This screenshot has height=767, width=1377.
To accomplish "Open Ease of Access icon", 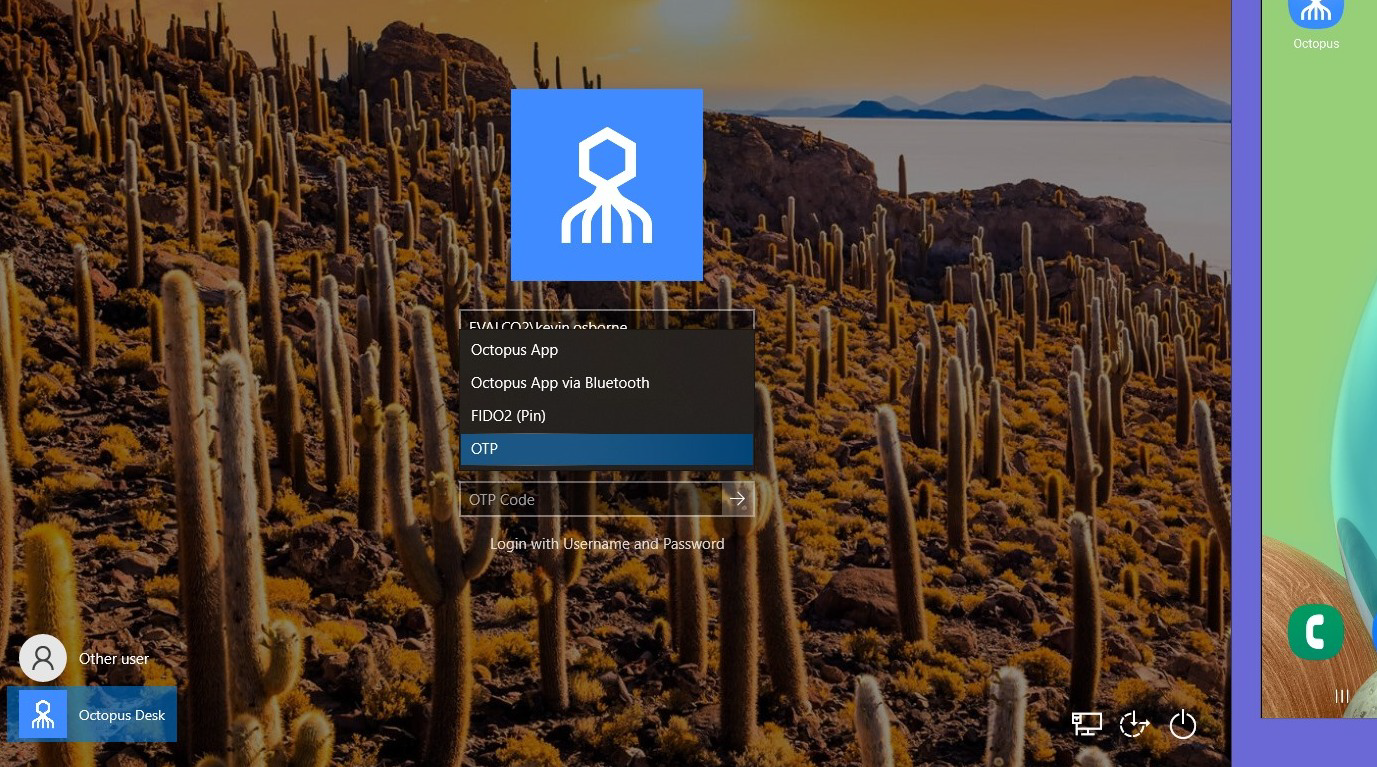I will pyautogui.click(x=1134, y=724).
